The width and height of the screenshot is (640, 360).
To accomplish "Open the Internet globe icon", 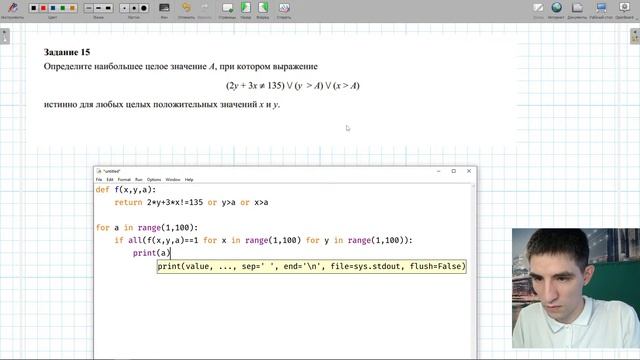I will [556, 8].
